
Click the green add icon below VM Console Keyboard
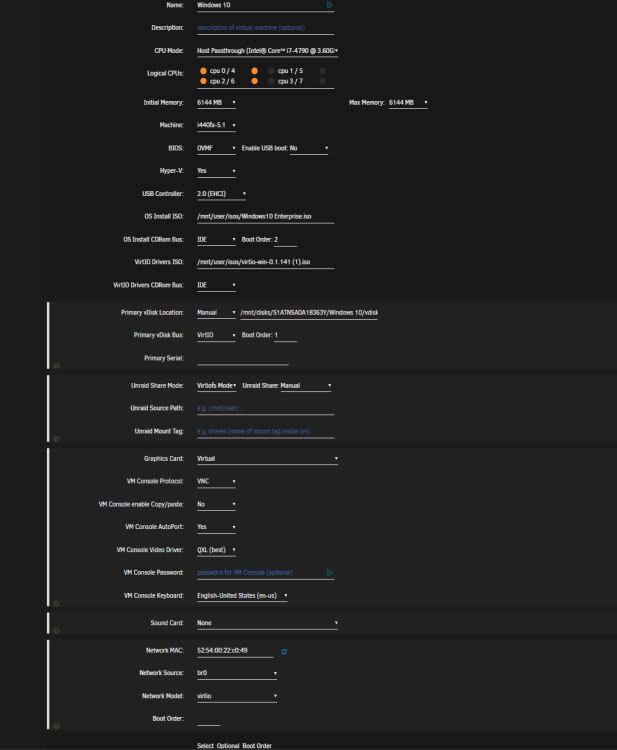(56, 603)
